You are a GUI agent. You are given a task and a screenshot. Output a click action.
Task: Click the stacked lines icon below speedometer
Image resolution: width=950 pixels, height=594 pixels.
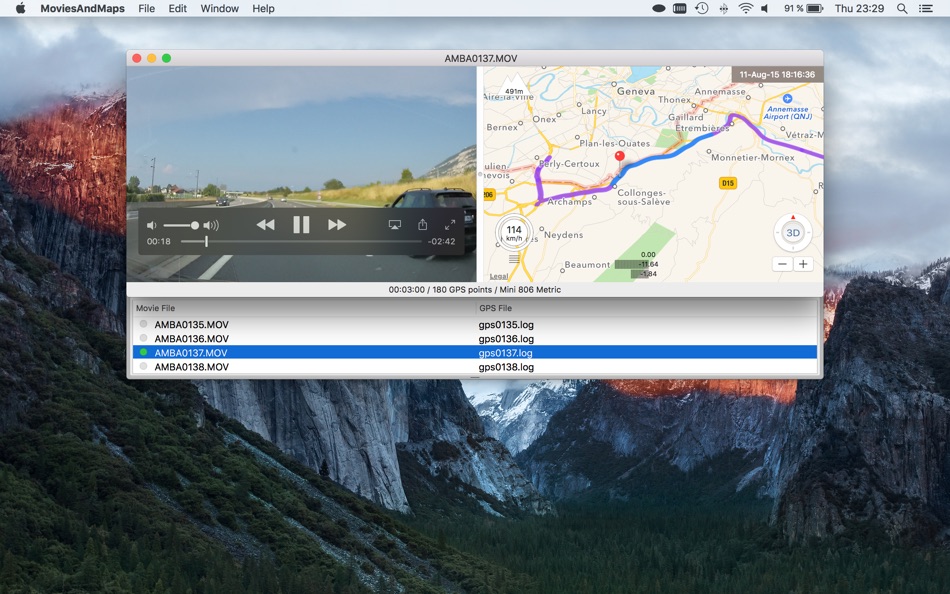click(514, 259)
